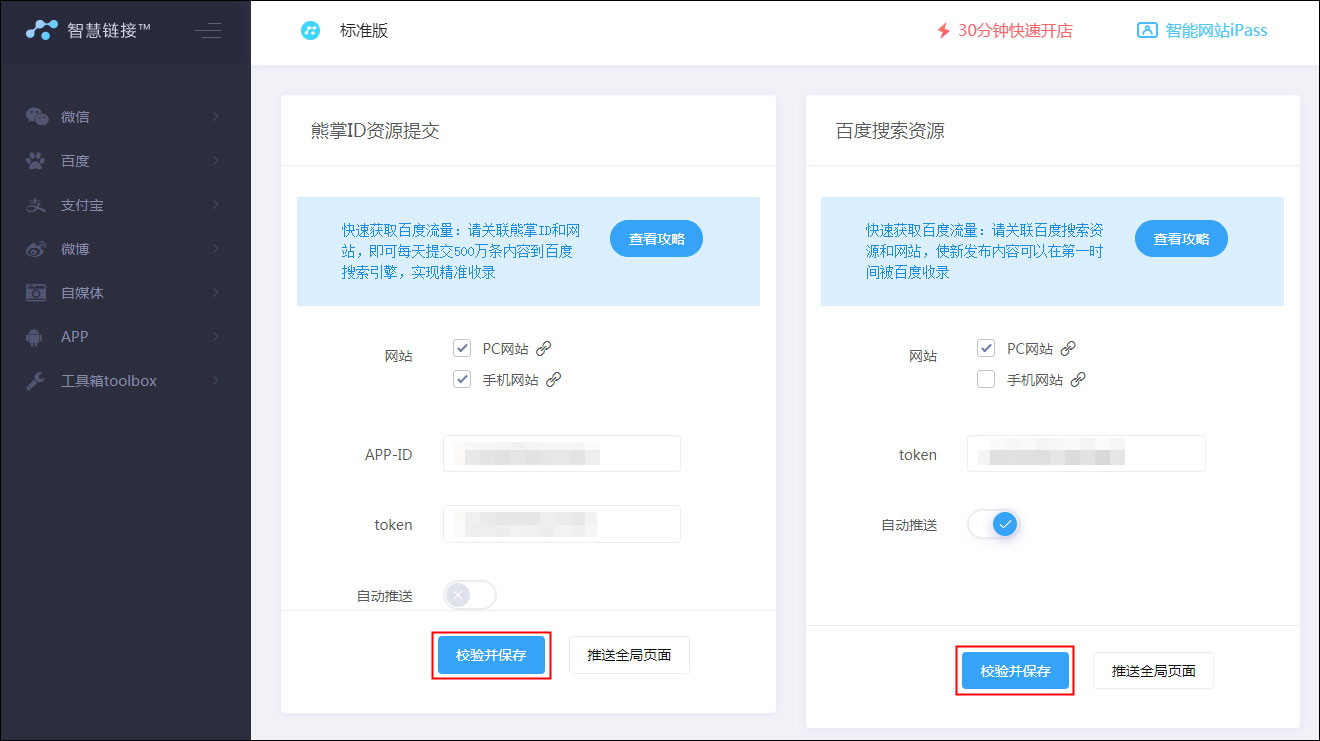Click the 自媒体 media icon in sidebar
The height and width of the screenshot is (741, 1320).
click(x=36, y=293)
